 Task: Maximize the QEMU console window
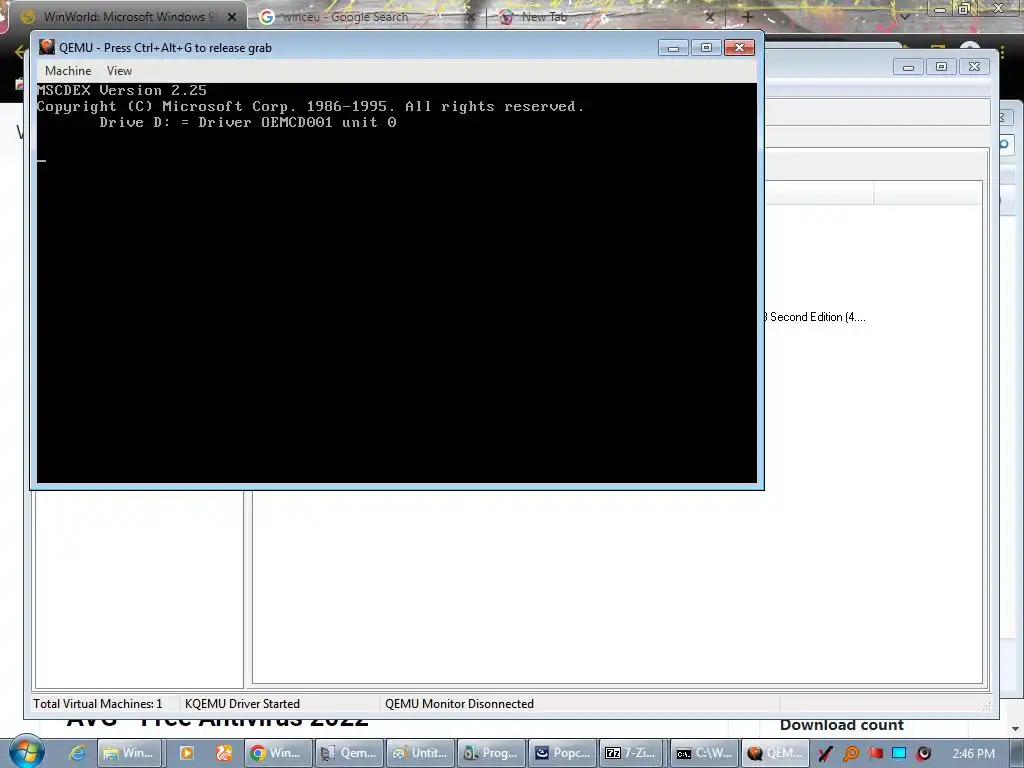[x=706, y=48]
